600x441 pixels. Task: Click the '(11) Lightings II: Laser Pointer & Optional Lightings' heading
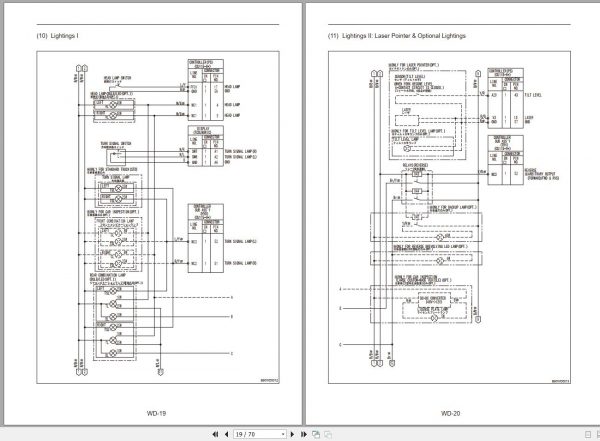pos(397,36)
